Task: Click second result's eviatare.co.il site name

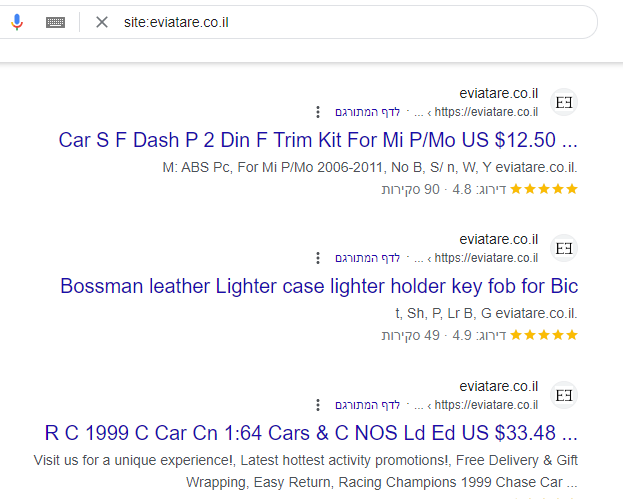Action: [499, 240]
